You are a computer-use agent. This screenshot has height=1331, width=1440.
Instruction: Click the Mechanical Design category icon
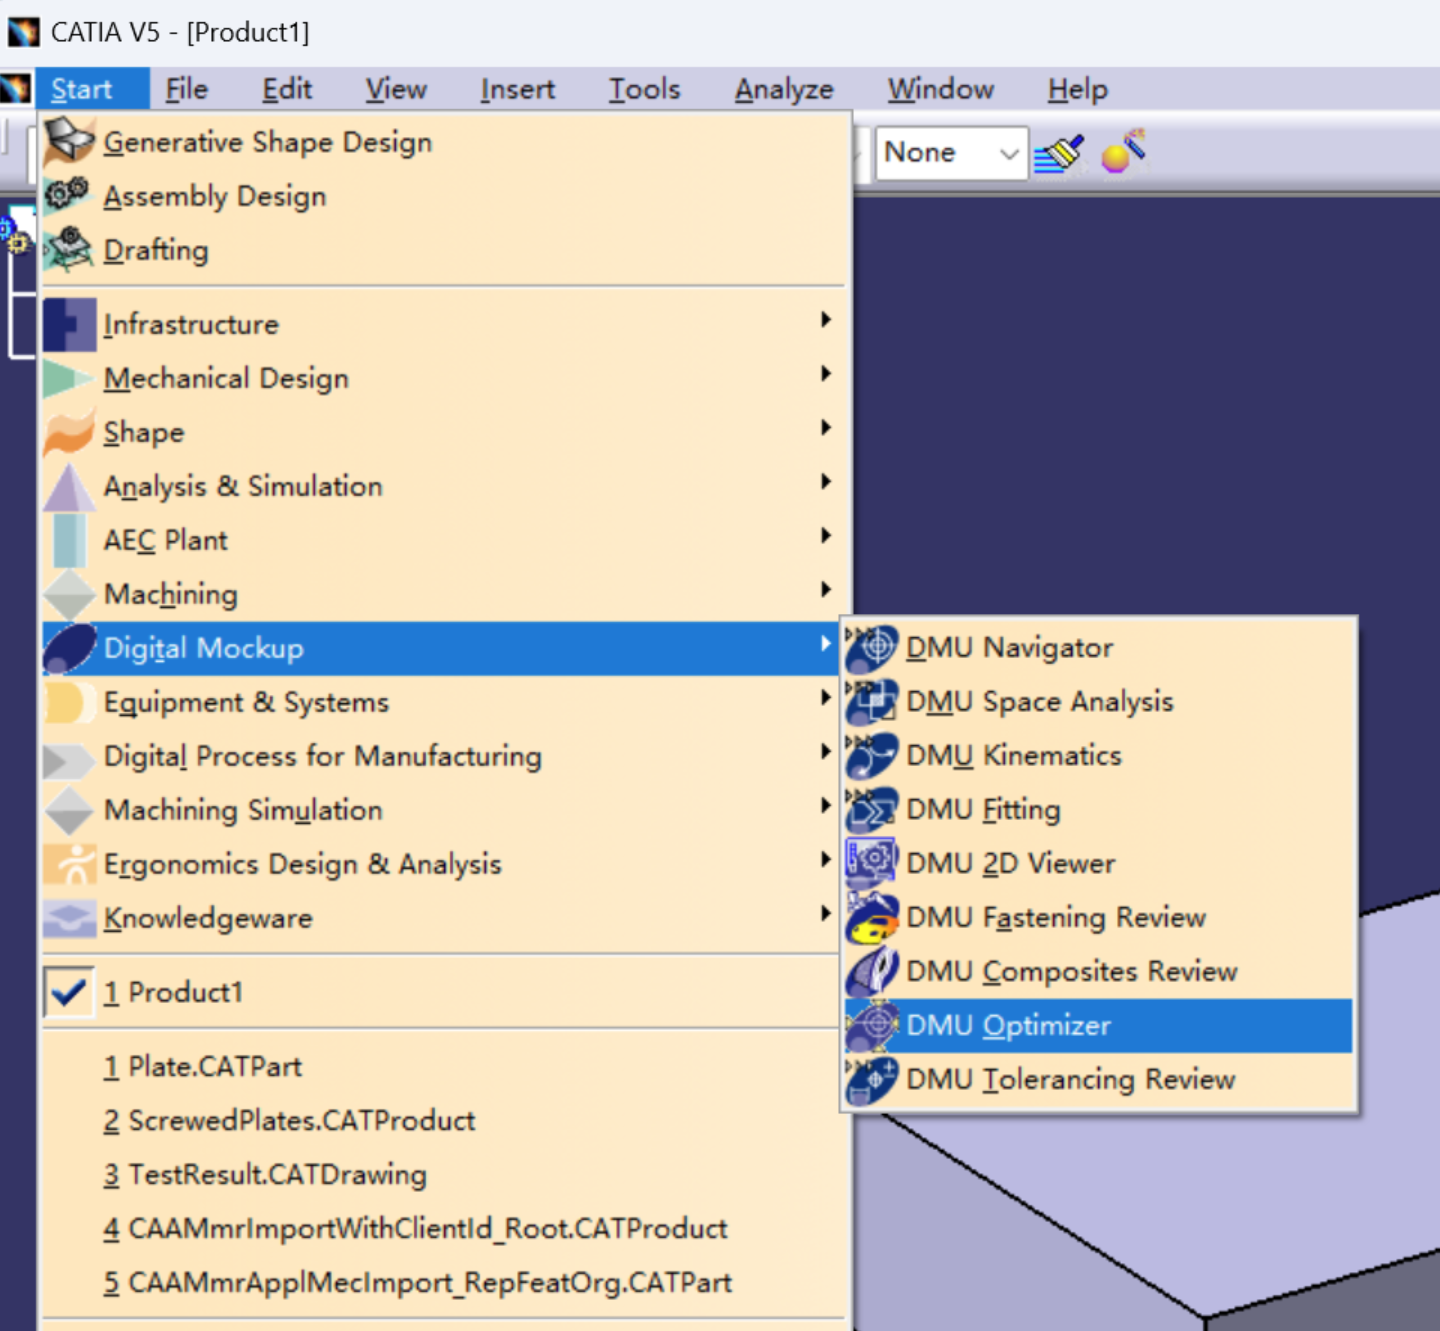(69, 378)
